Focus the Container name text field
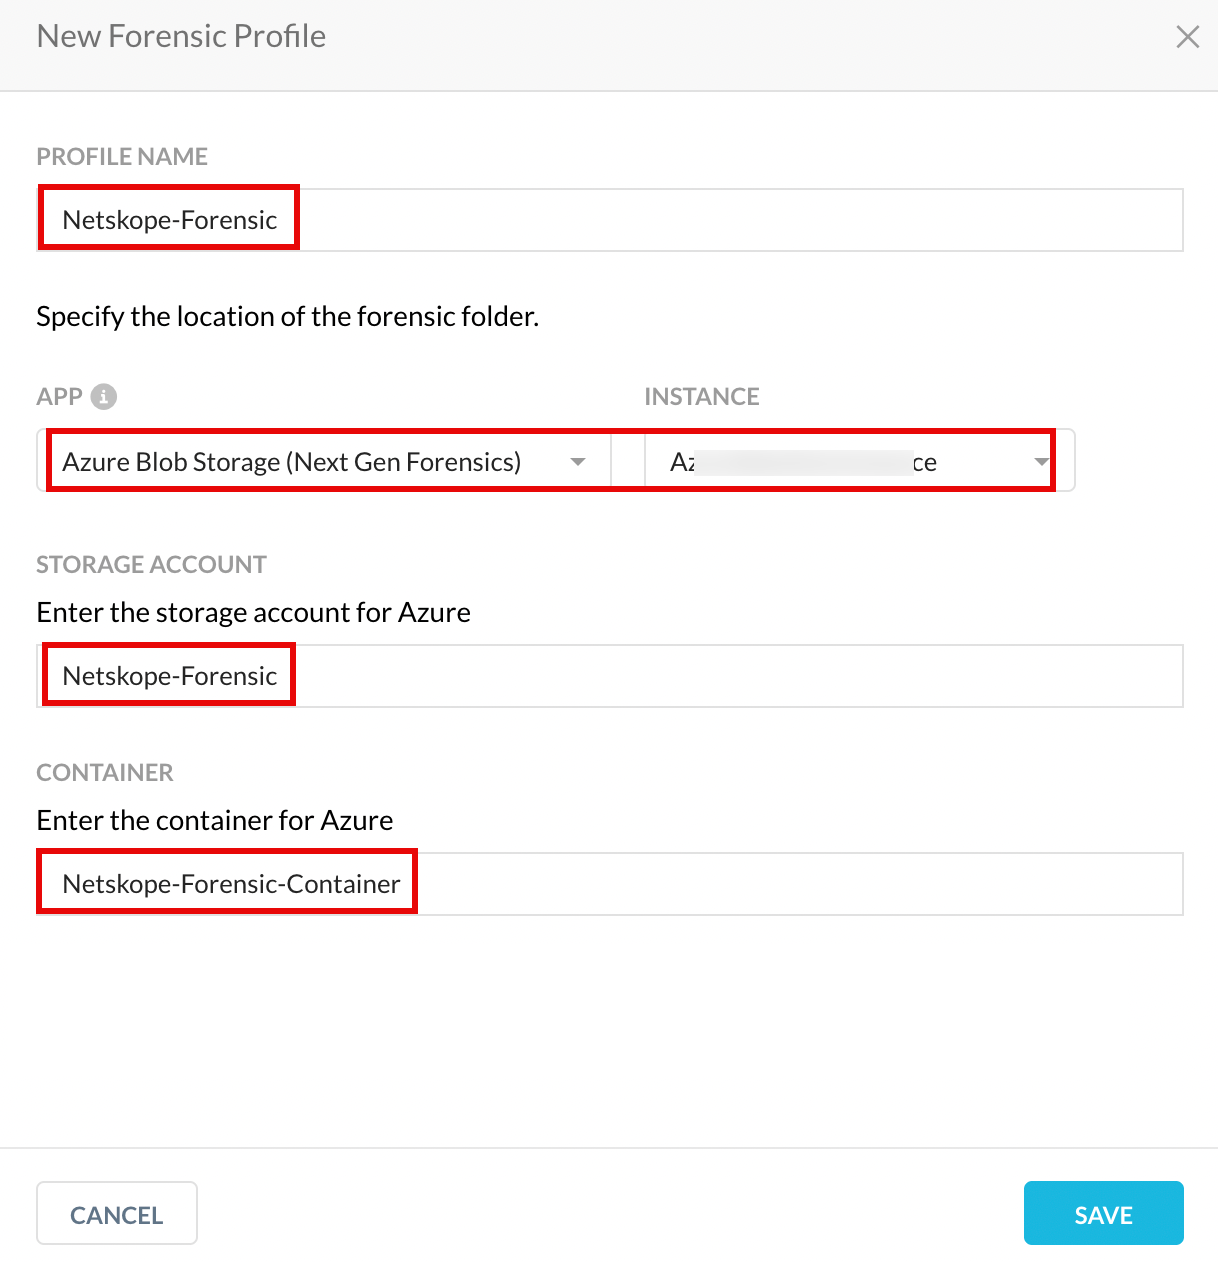This screenshot has width=1218, height=1262. coord(610,884)
